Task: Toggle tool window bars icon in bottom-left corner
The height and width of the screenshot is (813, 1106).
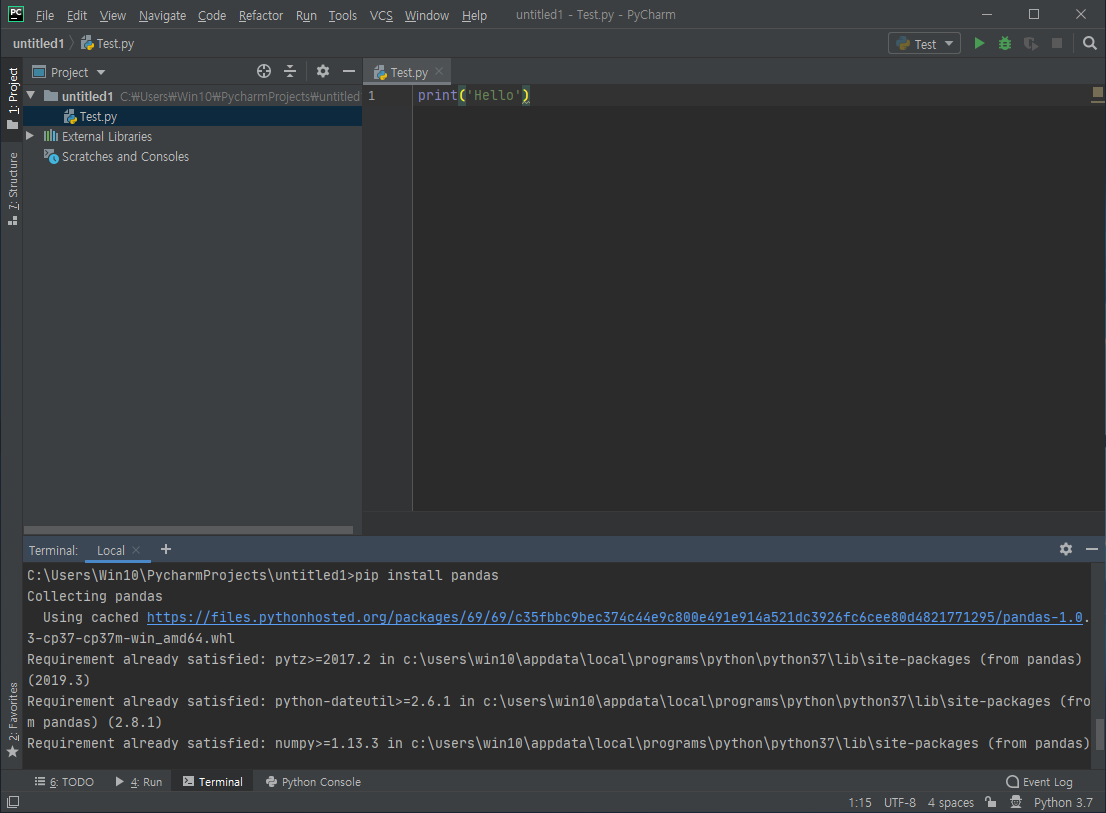Action: pyautogui.click(x=13, y=802)
